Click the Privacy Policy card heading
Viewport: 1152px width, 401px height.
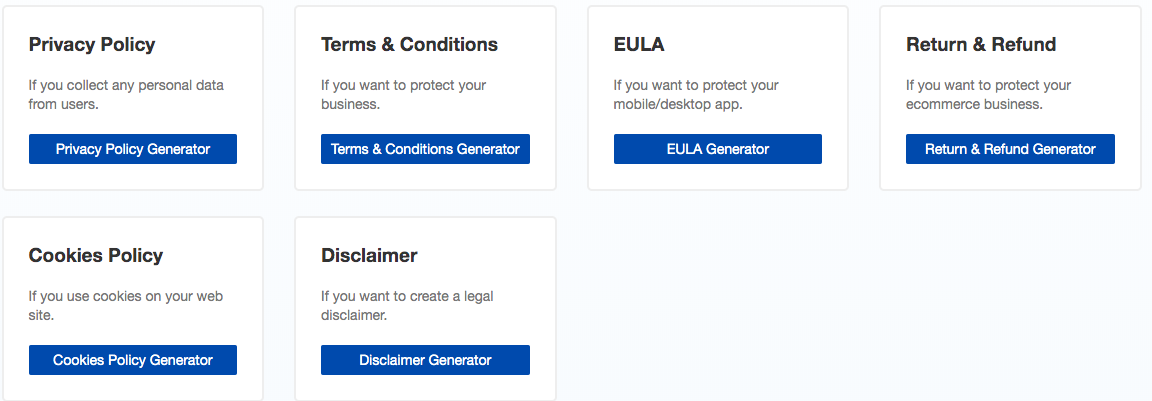92,45
